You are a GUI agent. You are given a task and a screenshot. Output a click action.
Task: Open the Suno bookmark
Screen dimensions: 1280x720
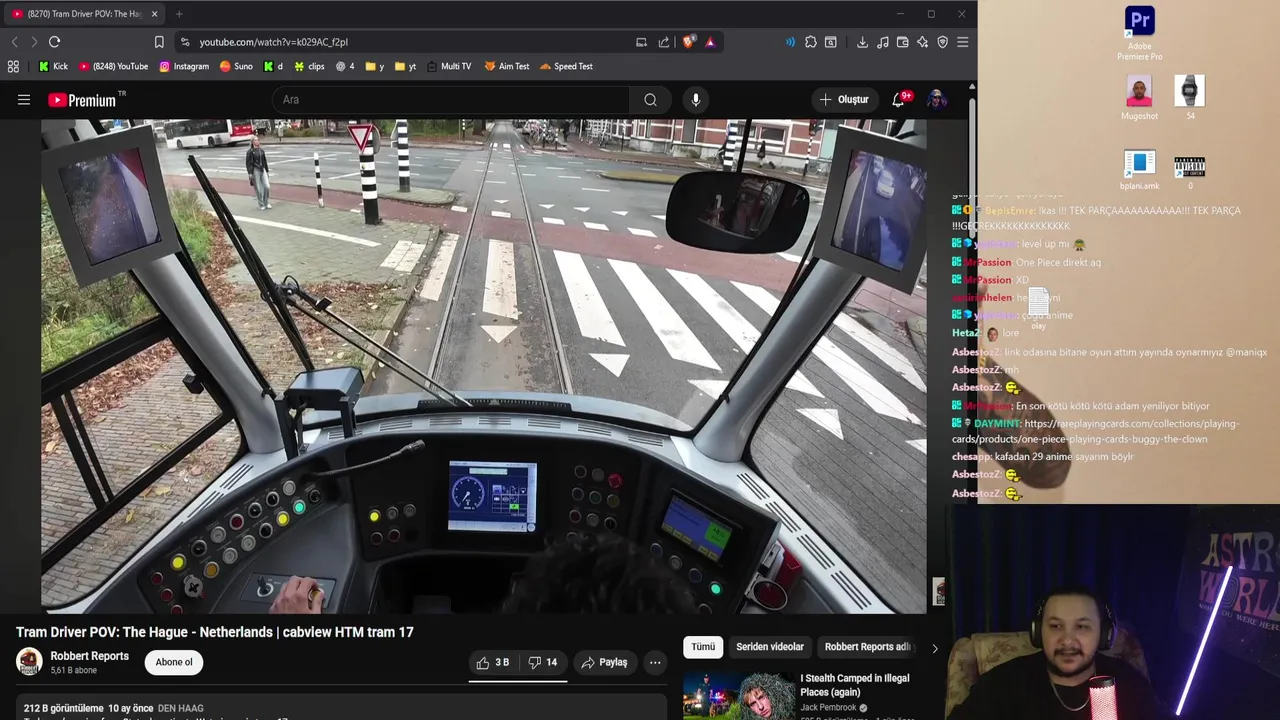pyautogui.click(x=236, y=66)
